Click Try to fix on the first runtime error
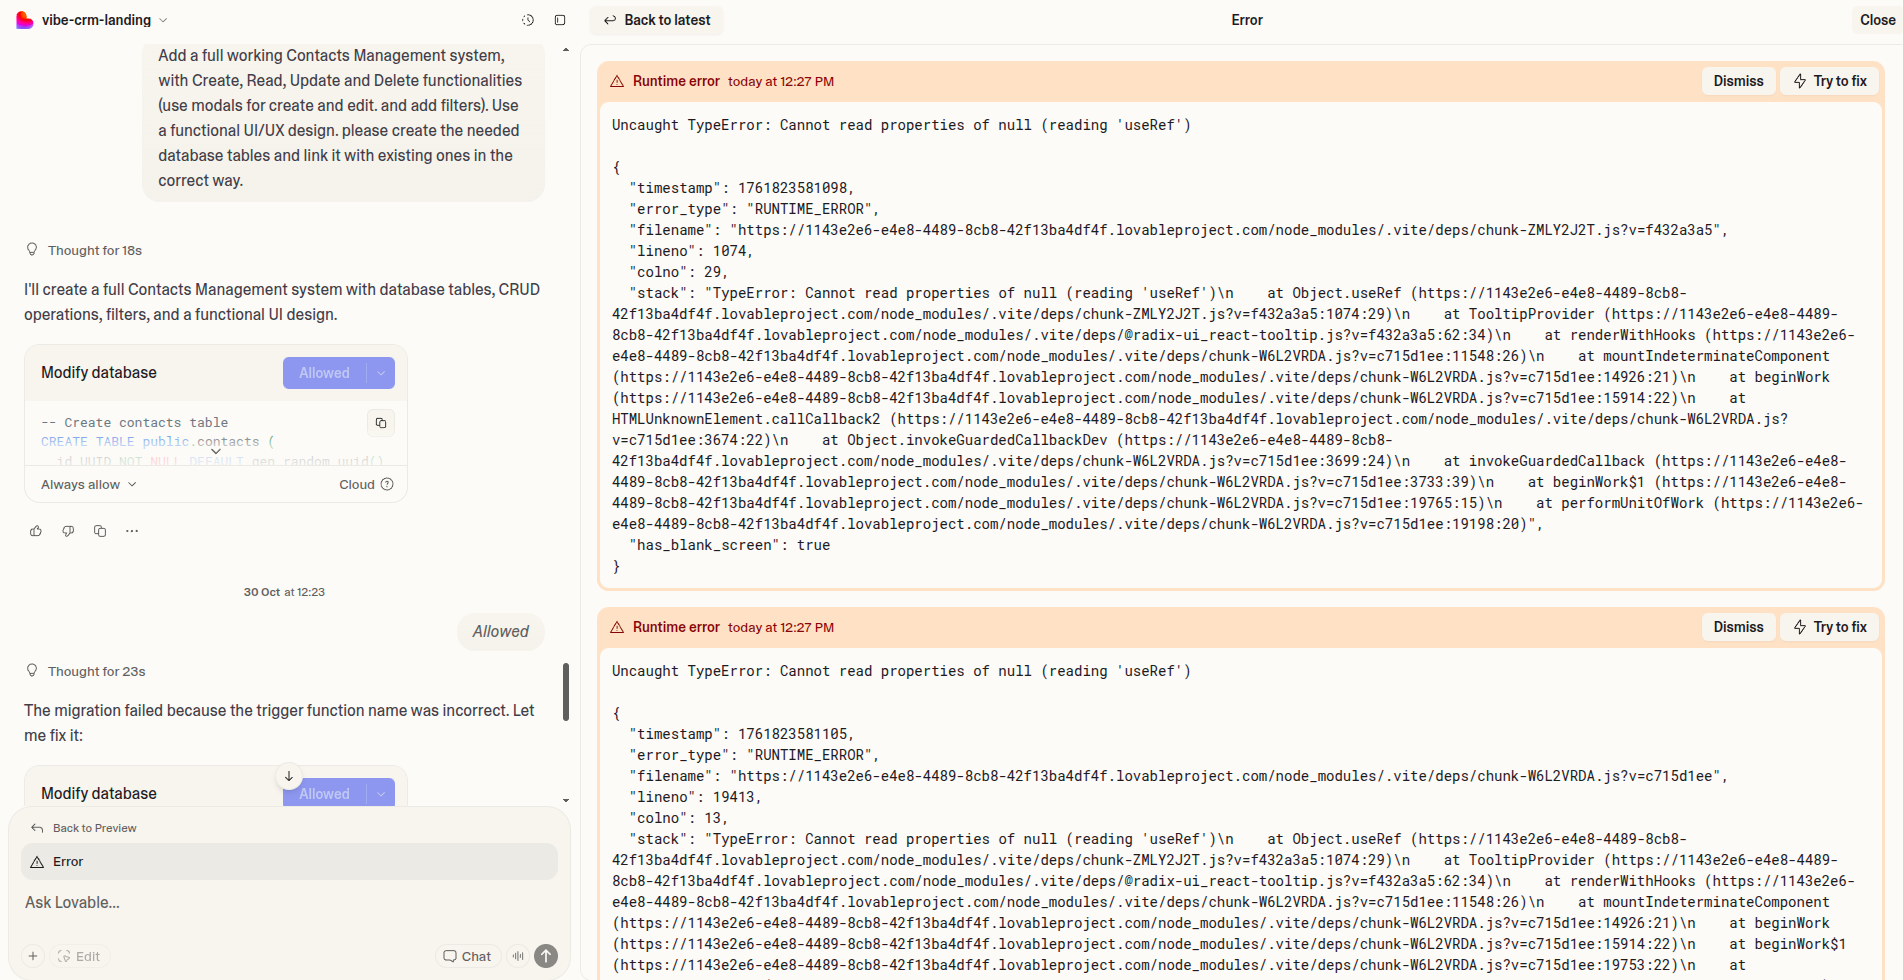1903x980 pixels. [x=1830, y=81]
